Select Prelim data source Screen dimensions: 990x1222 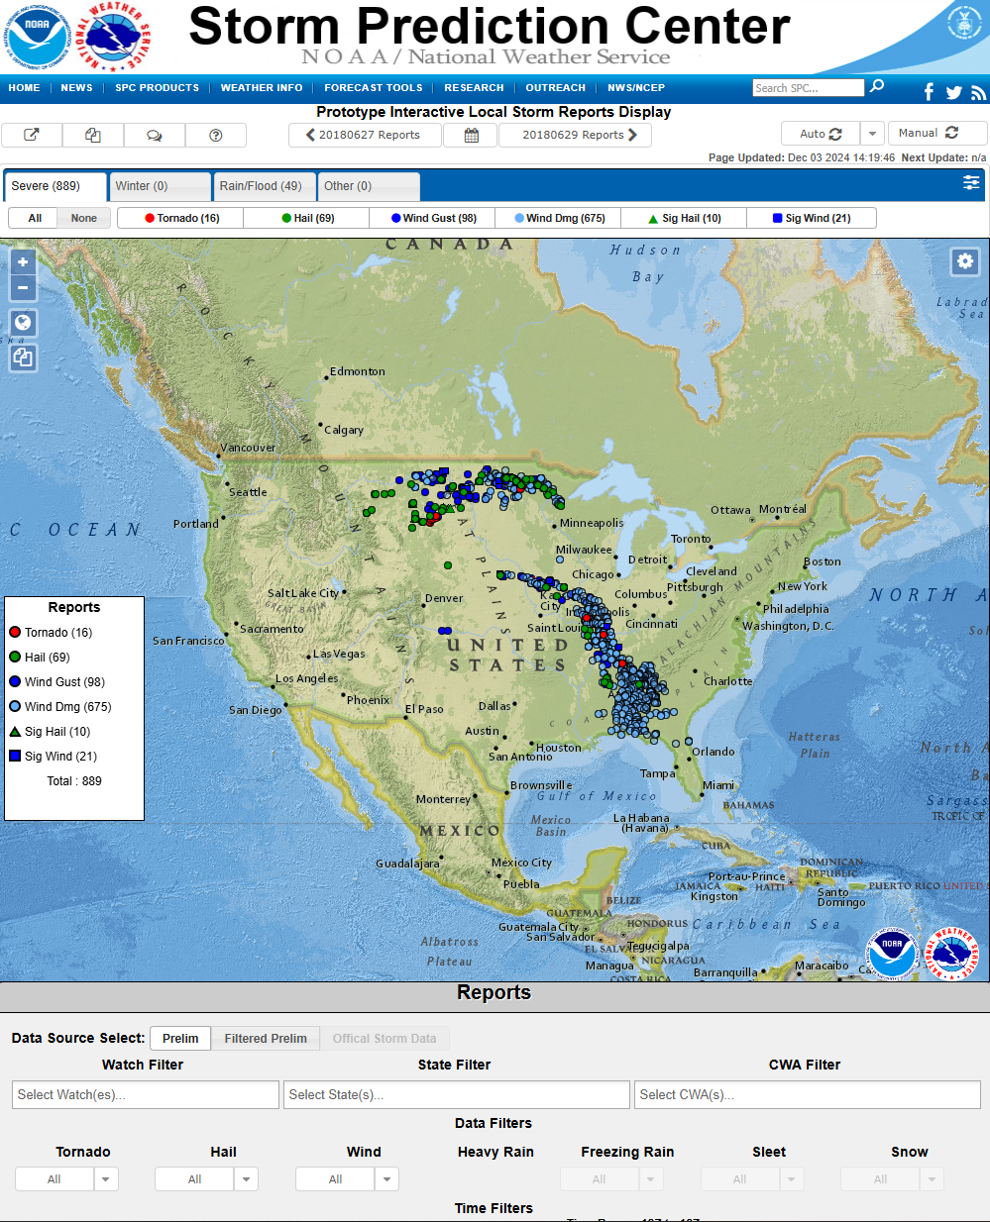[181, 1038]
